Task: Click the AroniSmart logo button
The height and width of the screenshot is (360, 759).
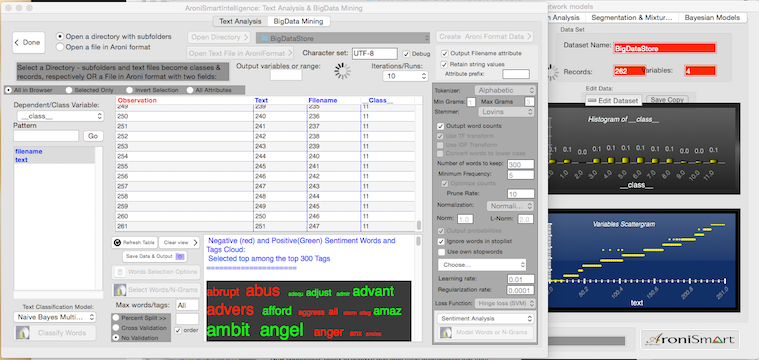Action: pos(690,340)
